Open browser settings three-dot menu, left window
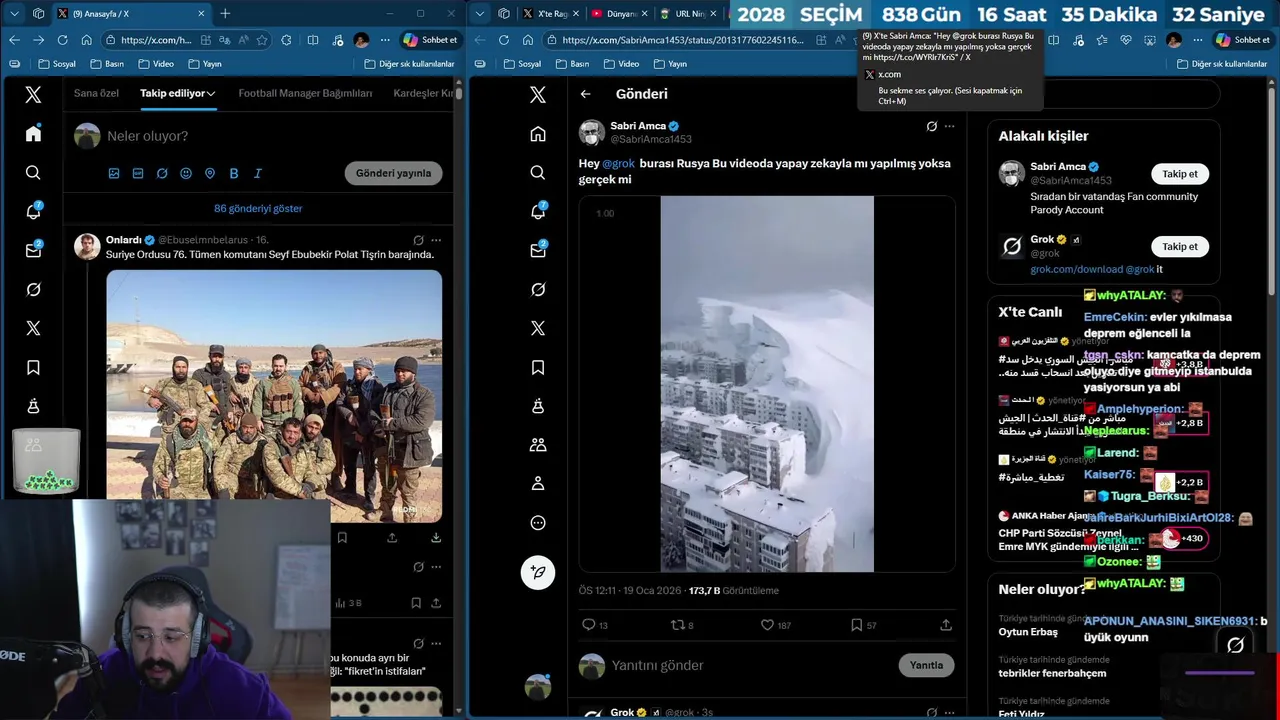The image size is (1280, 720). coord(385,40)
